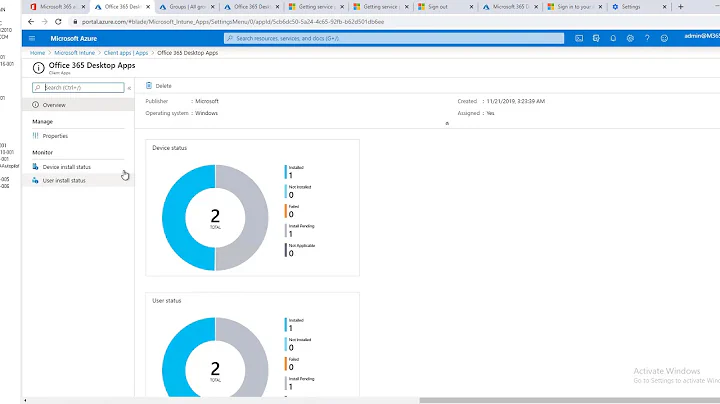Viewport: 720px width, 404px height.
Task: Click the Overview info icon in sidebar
Action: pyautogui.click(x=35, y=105)
